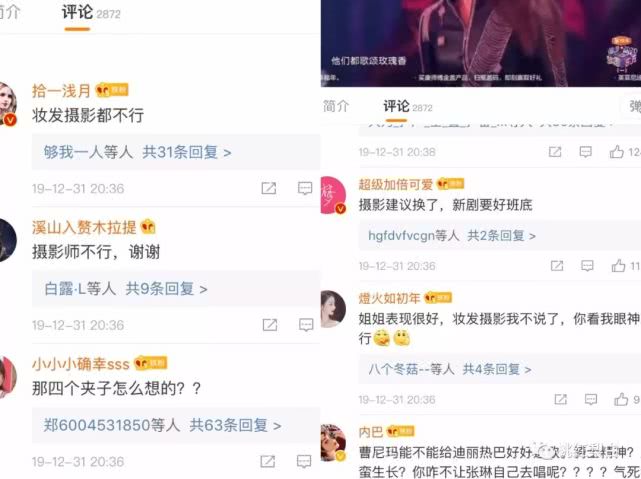Screen dimensions: 641x479
Task: Expand 共9条回复 reply thread
Action: pyautogui.click(x=166, y=289)
